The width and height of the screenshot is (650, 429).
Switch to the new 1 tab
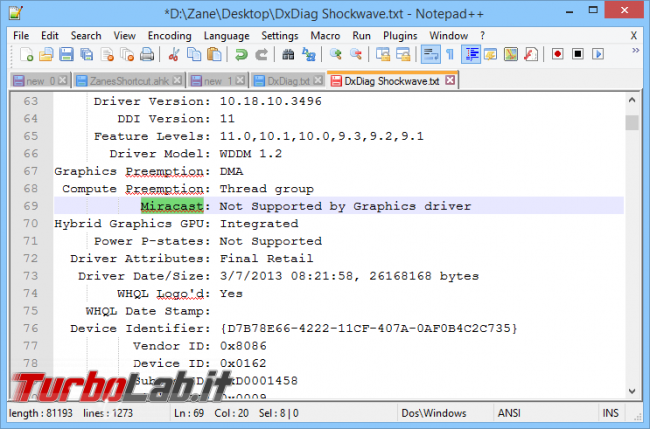click(x=218, y=80)
